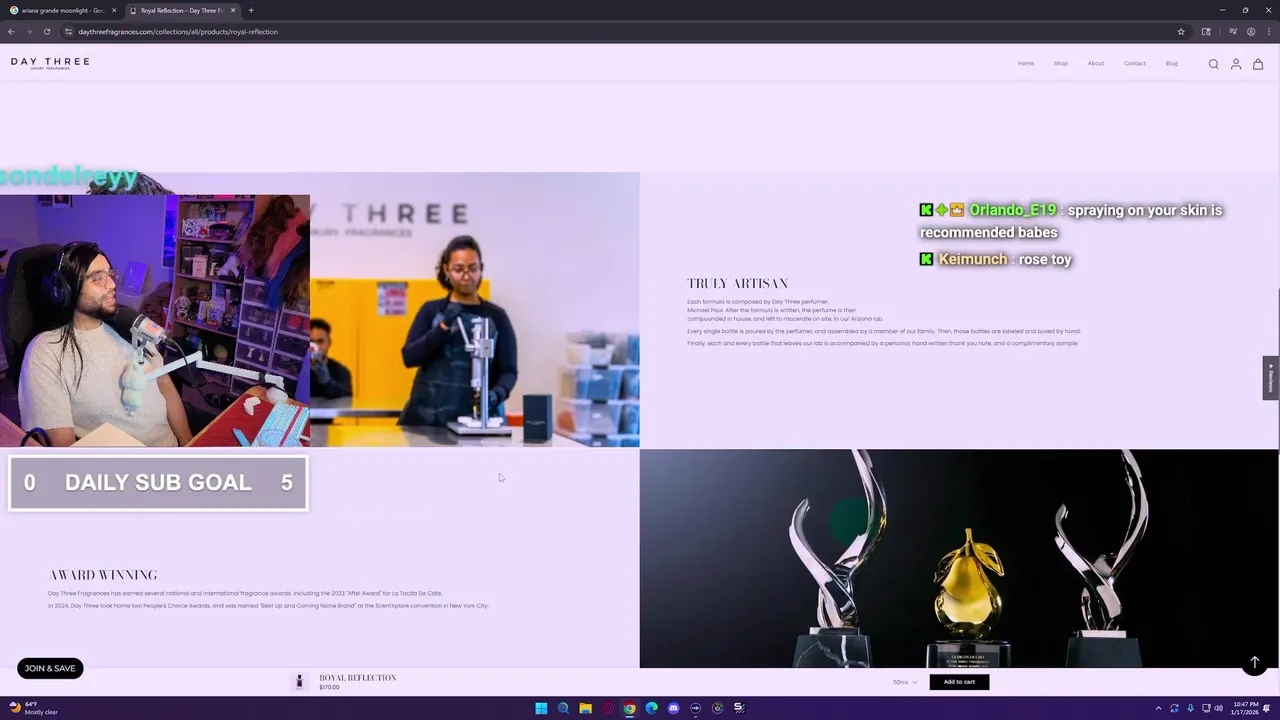Go back with the browser back arrow
The image size is (1280, 720).
(11, 32)
